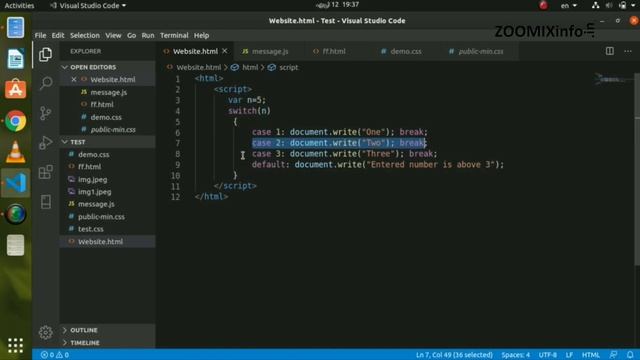
Task: Open the Run and Debug view
Action: [46, 142]
